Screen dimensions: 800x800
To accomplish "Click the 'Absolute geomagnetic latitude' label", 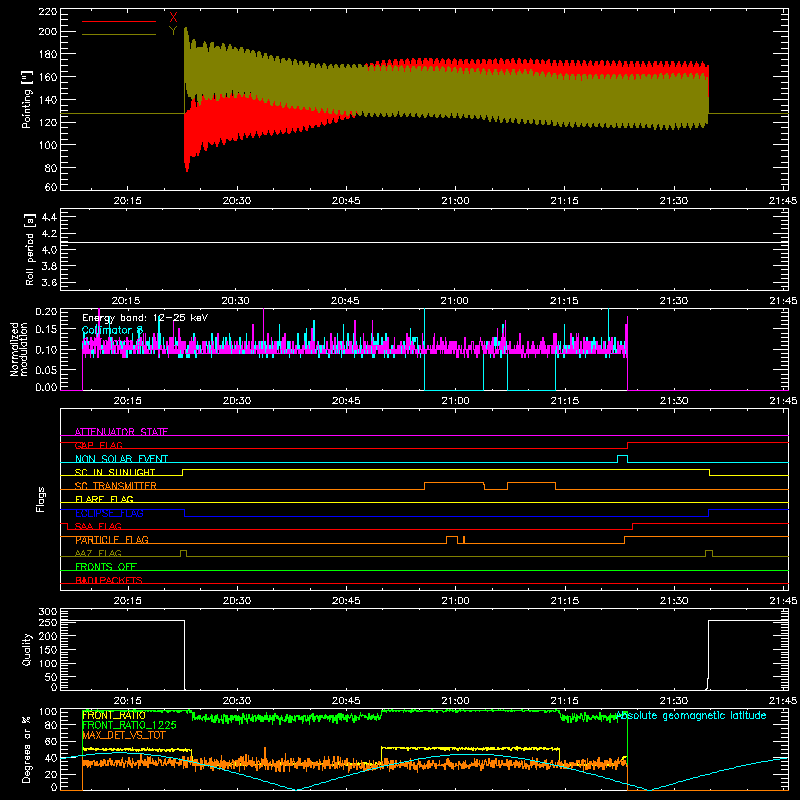I will [691, 716].
